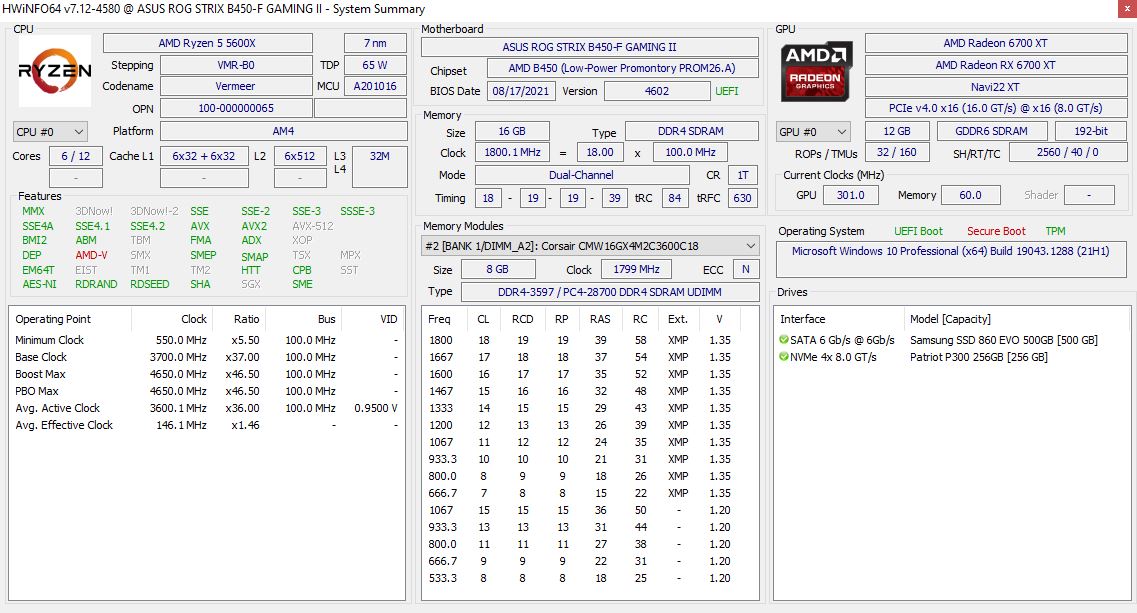Click the AMD Radeon RX 6700 XT field
The image size is (1137, 613).
point(996,65)
